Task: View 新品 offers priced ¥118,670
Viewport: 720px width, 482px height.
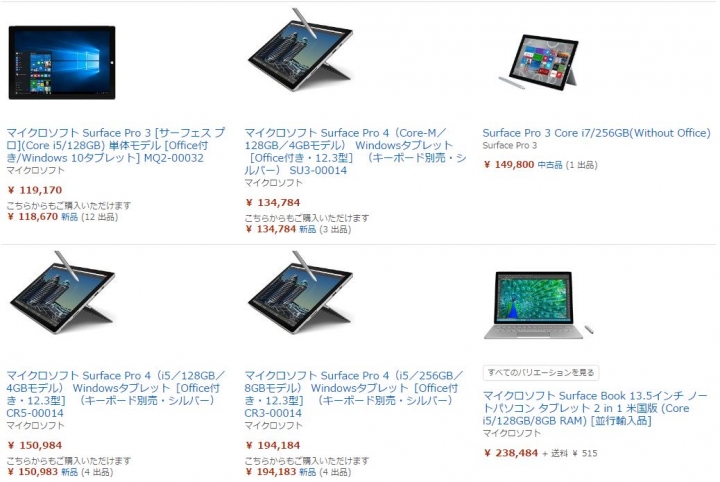Action: click(70, 217)
